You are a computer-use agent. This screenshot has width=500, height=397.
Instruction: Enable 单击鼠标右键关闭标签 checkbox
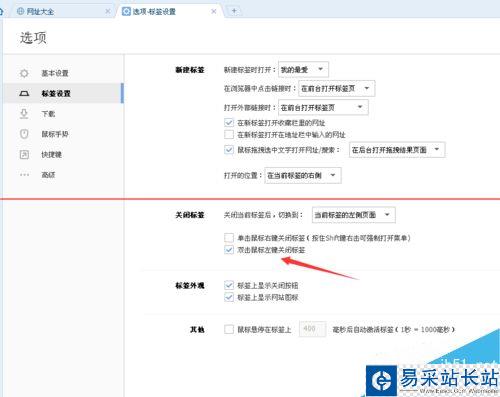pyautogui.click(x=229, y=238)
